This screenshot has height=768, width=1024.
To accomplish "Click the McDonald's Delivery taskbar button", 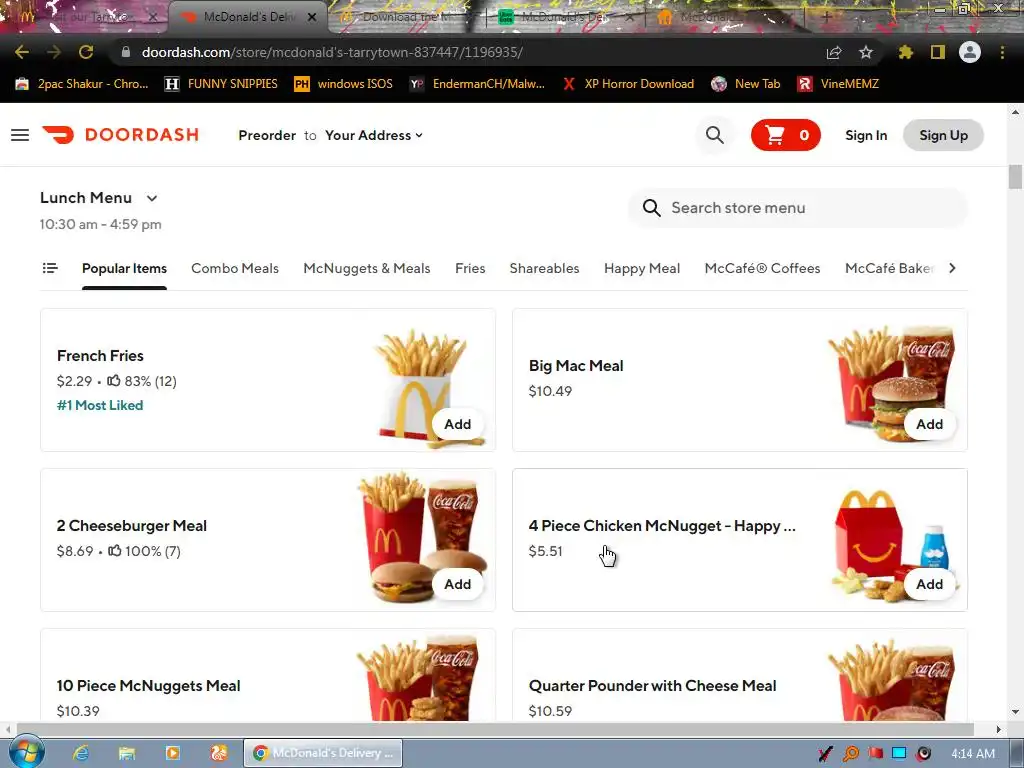I will [x=323, y=753].
